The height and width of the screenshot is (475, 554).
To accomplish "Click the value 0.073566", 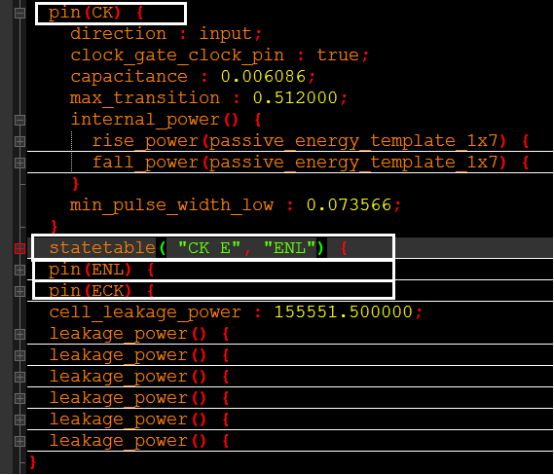I will (349, 205).
